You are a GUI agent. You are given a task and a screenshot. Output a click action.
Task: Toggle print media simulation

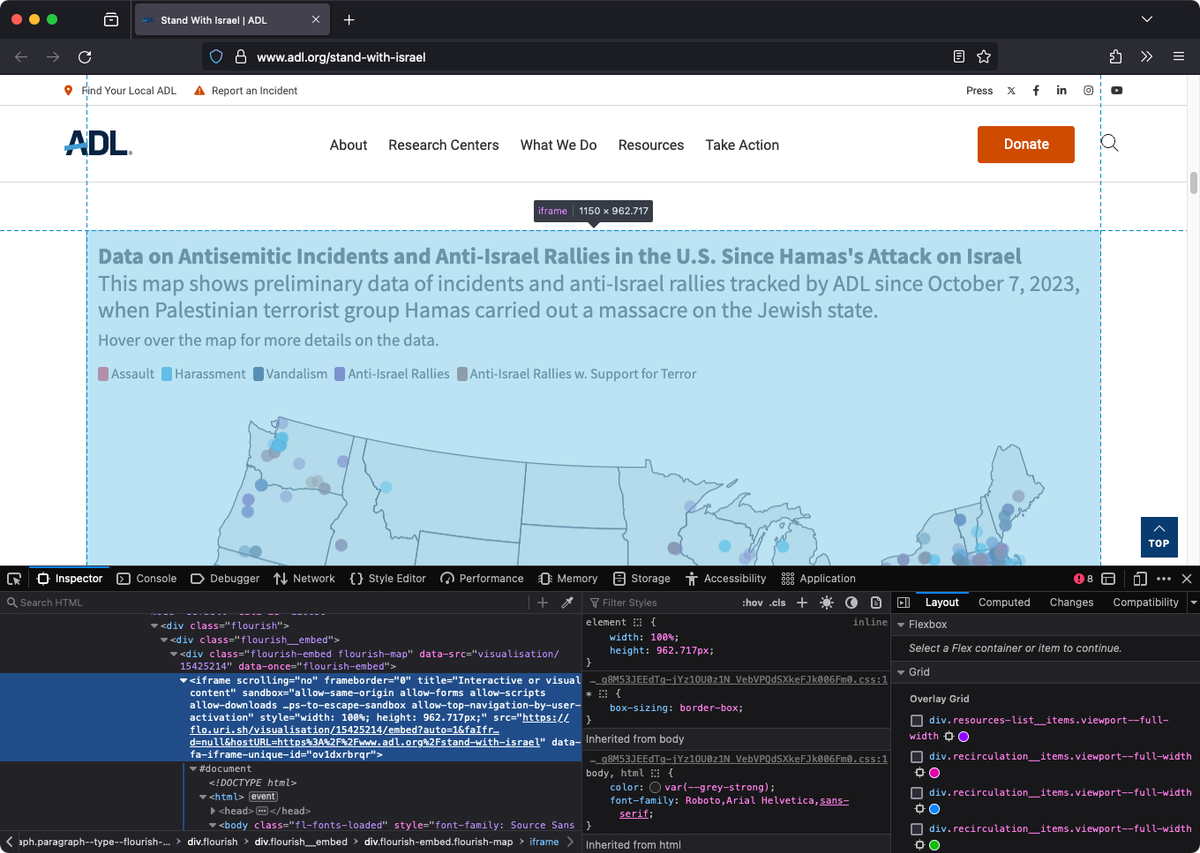(876, 603)
